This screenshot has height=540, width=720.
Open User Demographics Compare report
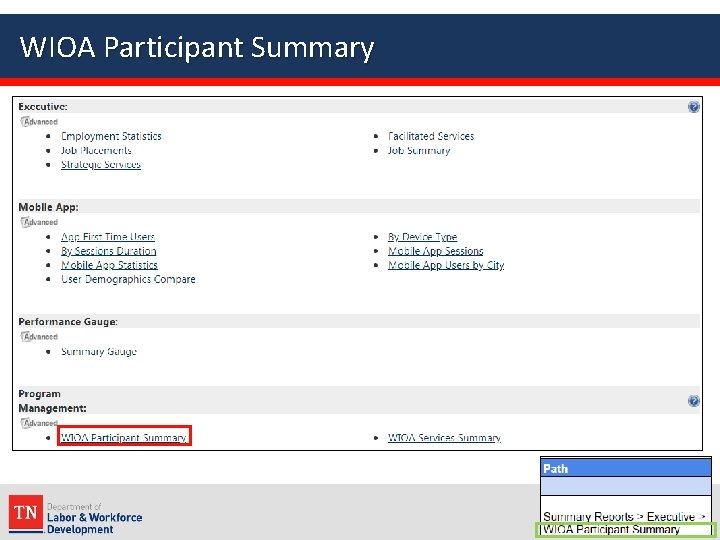(128, 280)
